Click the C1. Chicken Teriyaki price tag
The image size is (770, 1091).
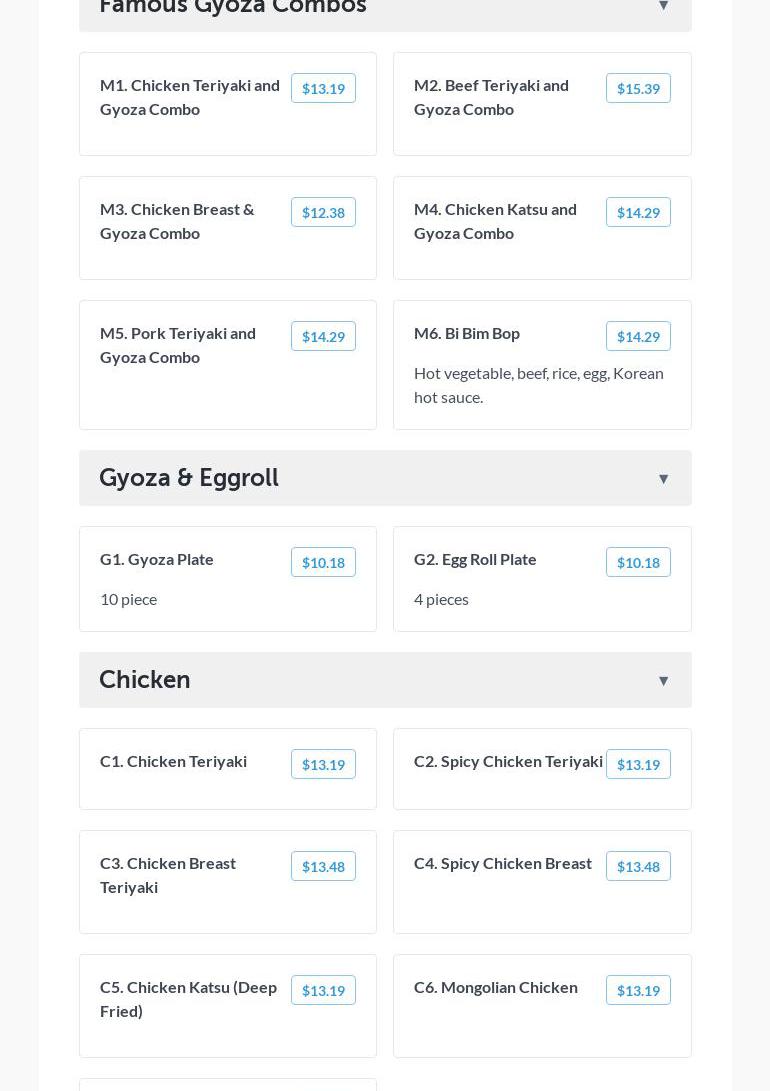pyautogui.click(x=323, y=765)
